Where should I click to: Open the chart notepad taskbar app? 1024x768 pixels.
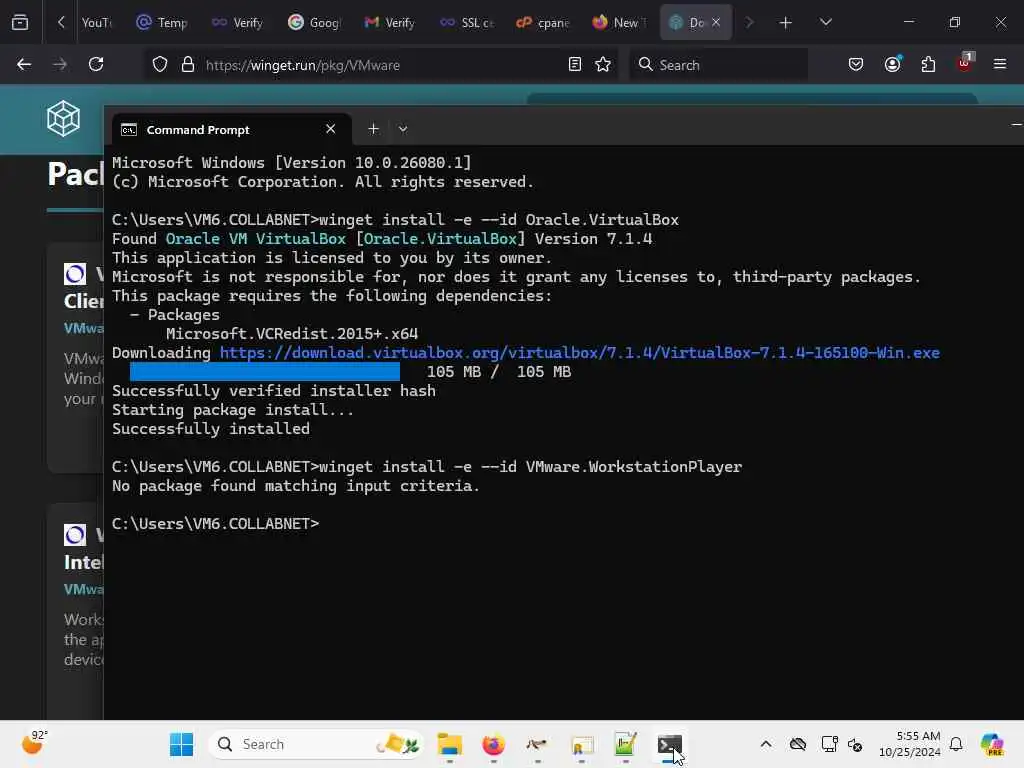point(625,744)
